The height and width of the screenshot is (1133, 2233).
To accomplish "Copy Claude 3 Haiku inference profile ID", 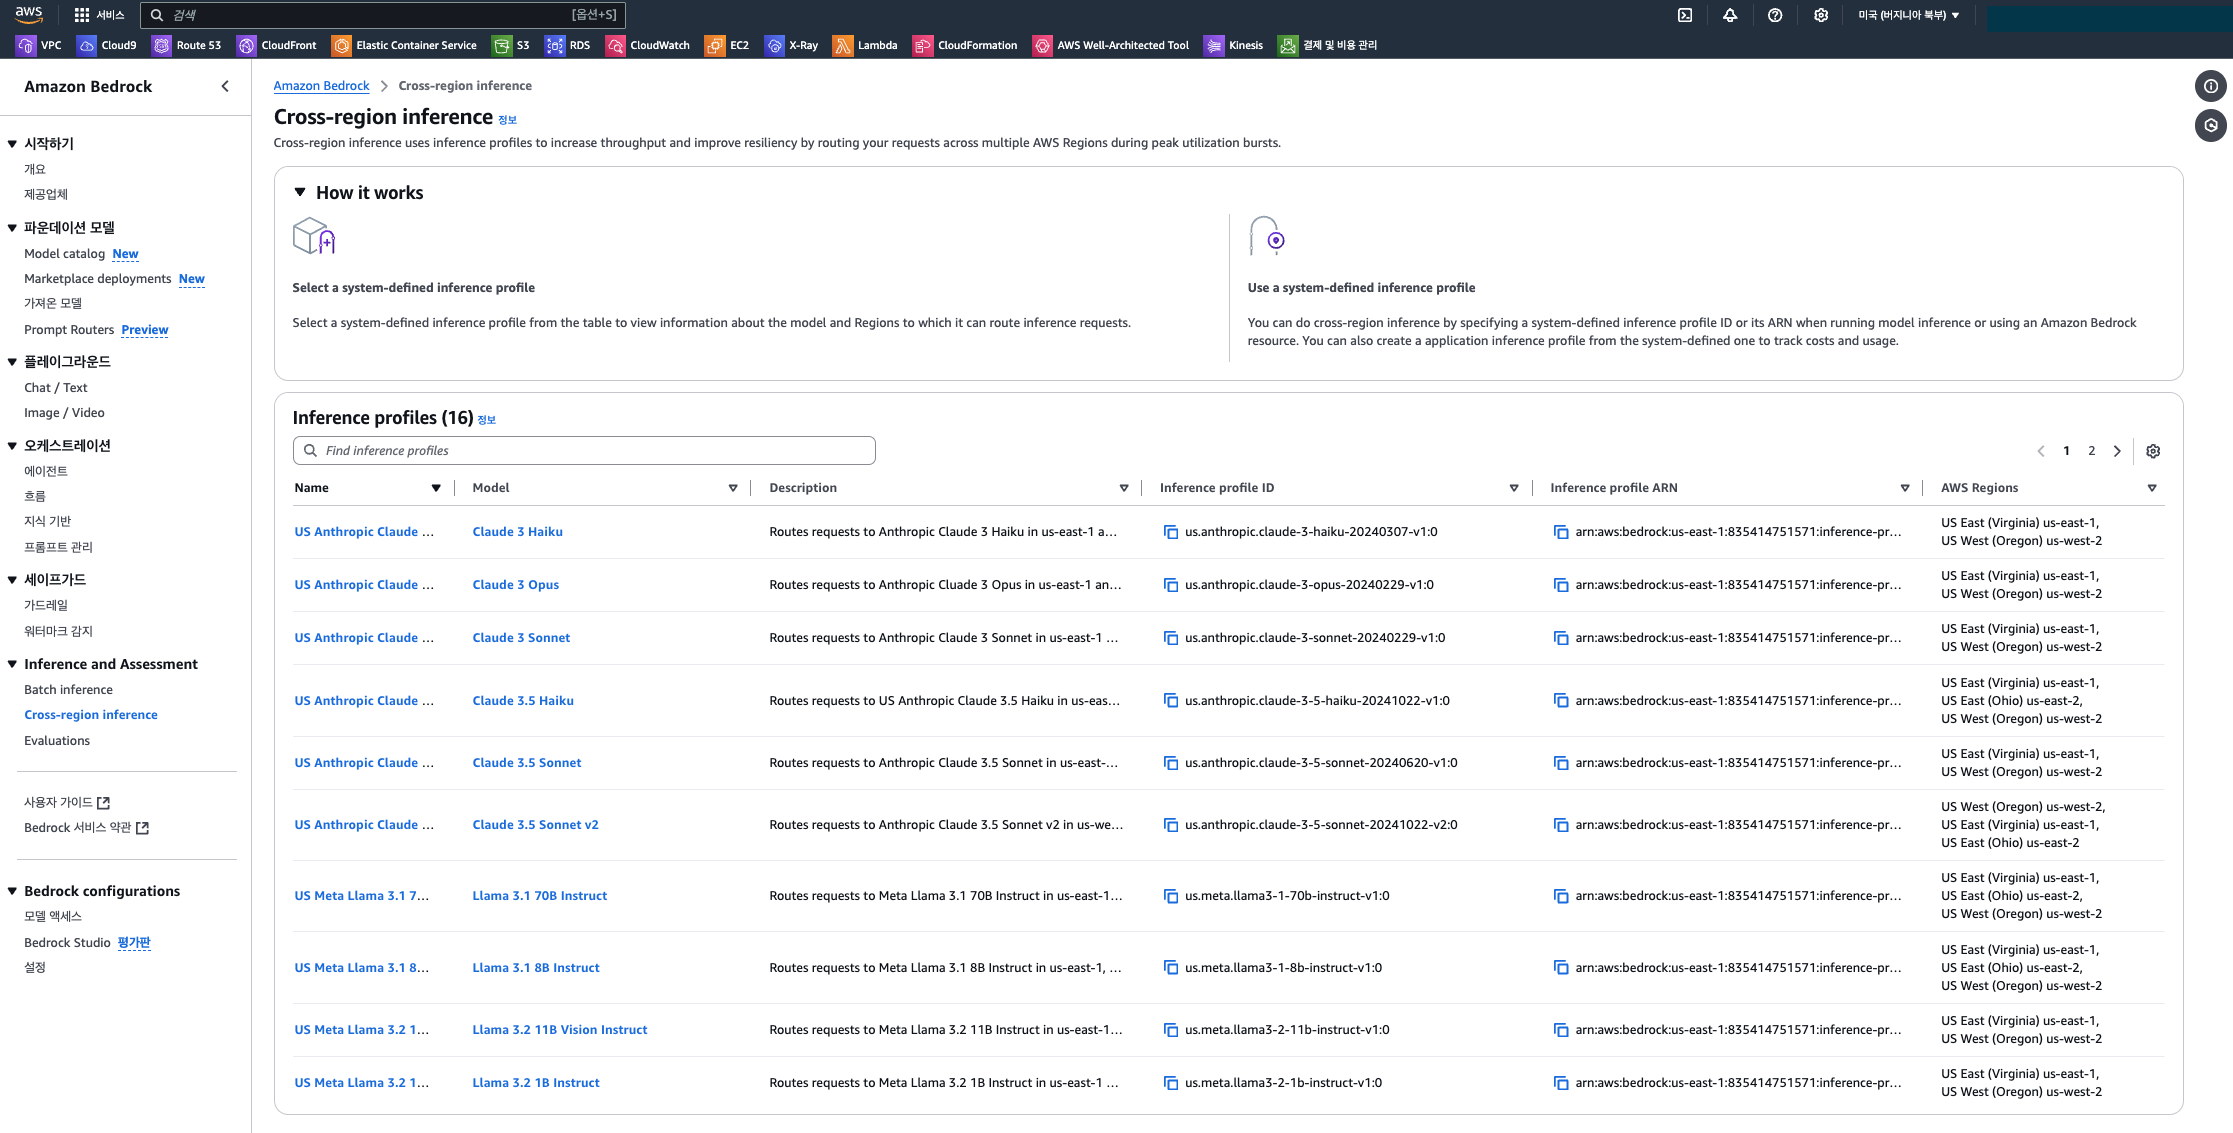I will [x=1170, y=532].
